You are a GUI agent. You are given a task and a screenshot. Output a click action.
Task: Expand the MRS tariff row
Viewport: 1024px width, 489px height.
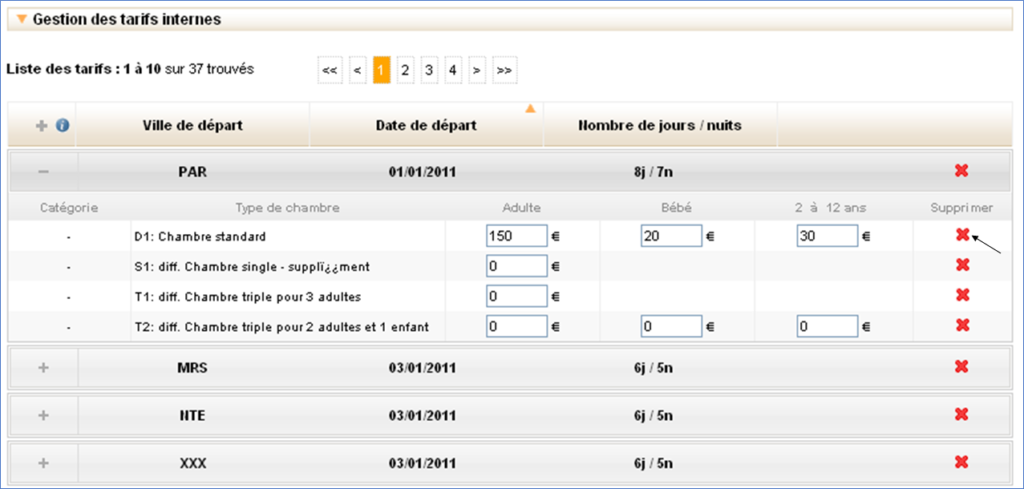pos(43,367)
